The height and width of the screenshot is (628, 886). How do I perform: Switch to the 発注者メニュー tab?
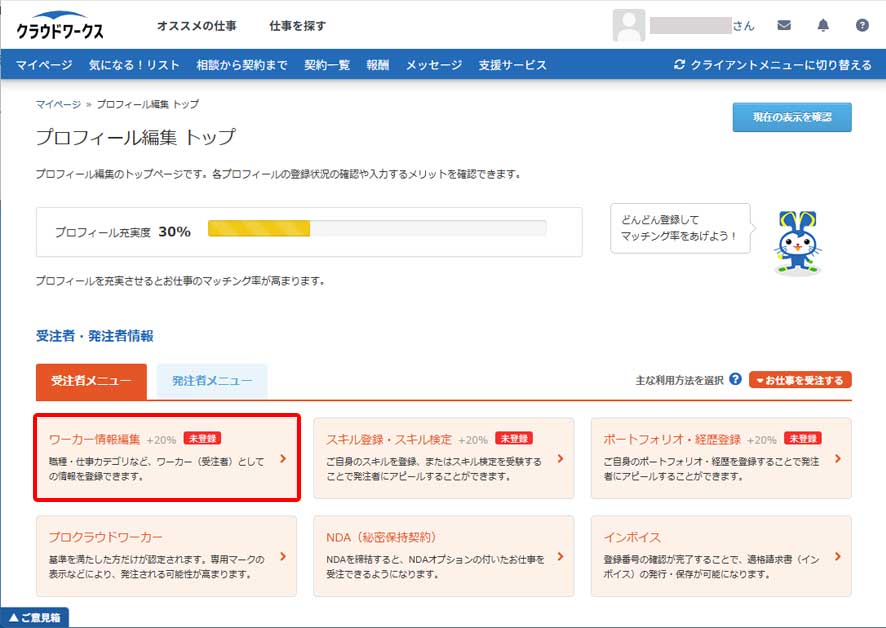[x=211, y=381]
